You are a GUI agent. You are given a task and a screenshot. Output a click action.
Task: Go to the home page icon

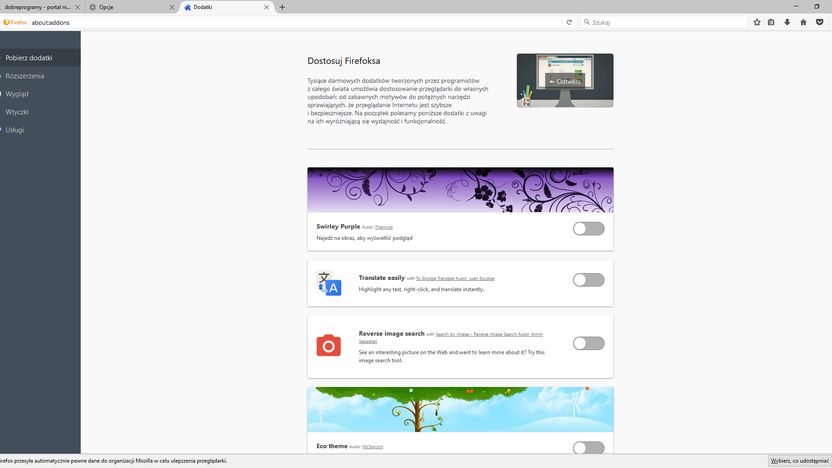coord(803,22)
